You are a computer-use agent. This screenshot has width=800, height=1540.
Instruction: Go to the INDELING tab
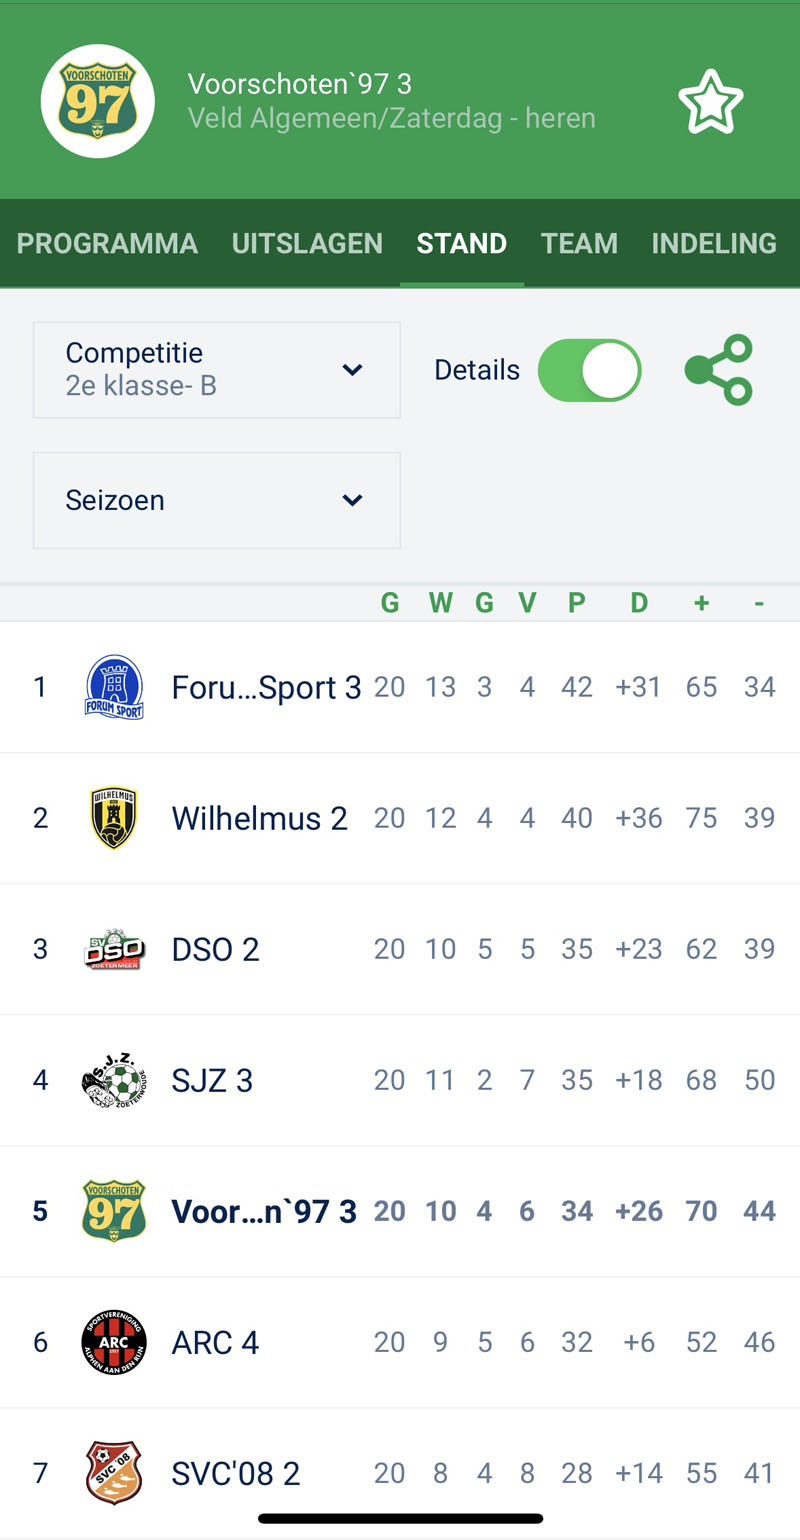[x=714, y=243]
